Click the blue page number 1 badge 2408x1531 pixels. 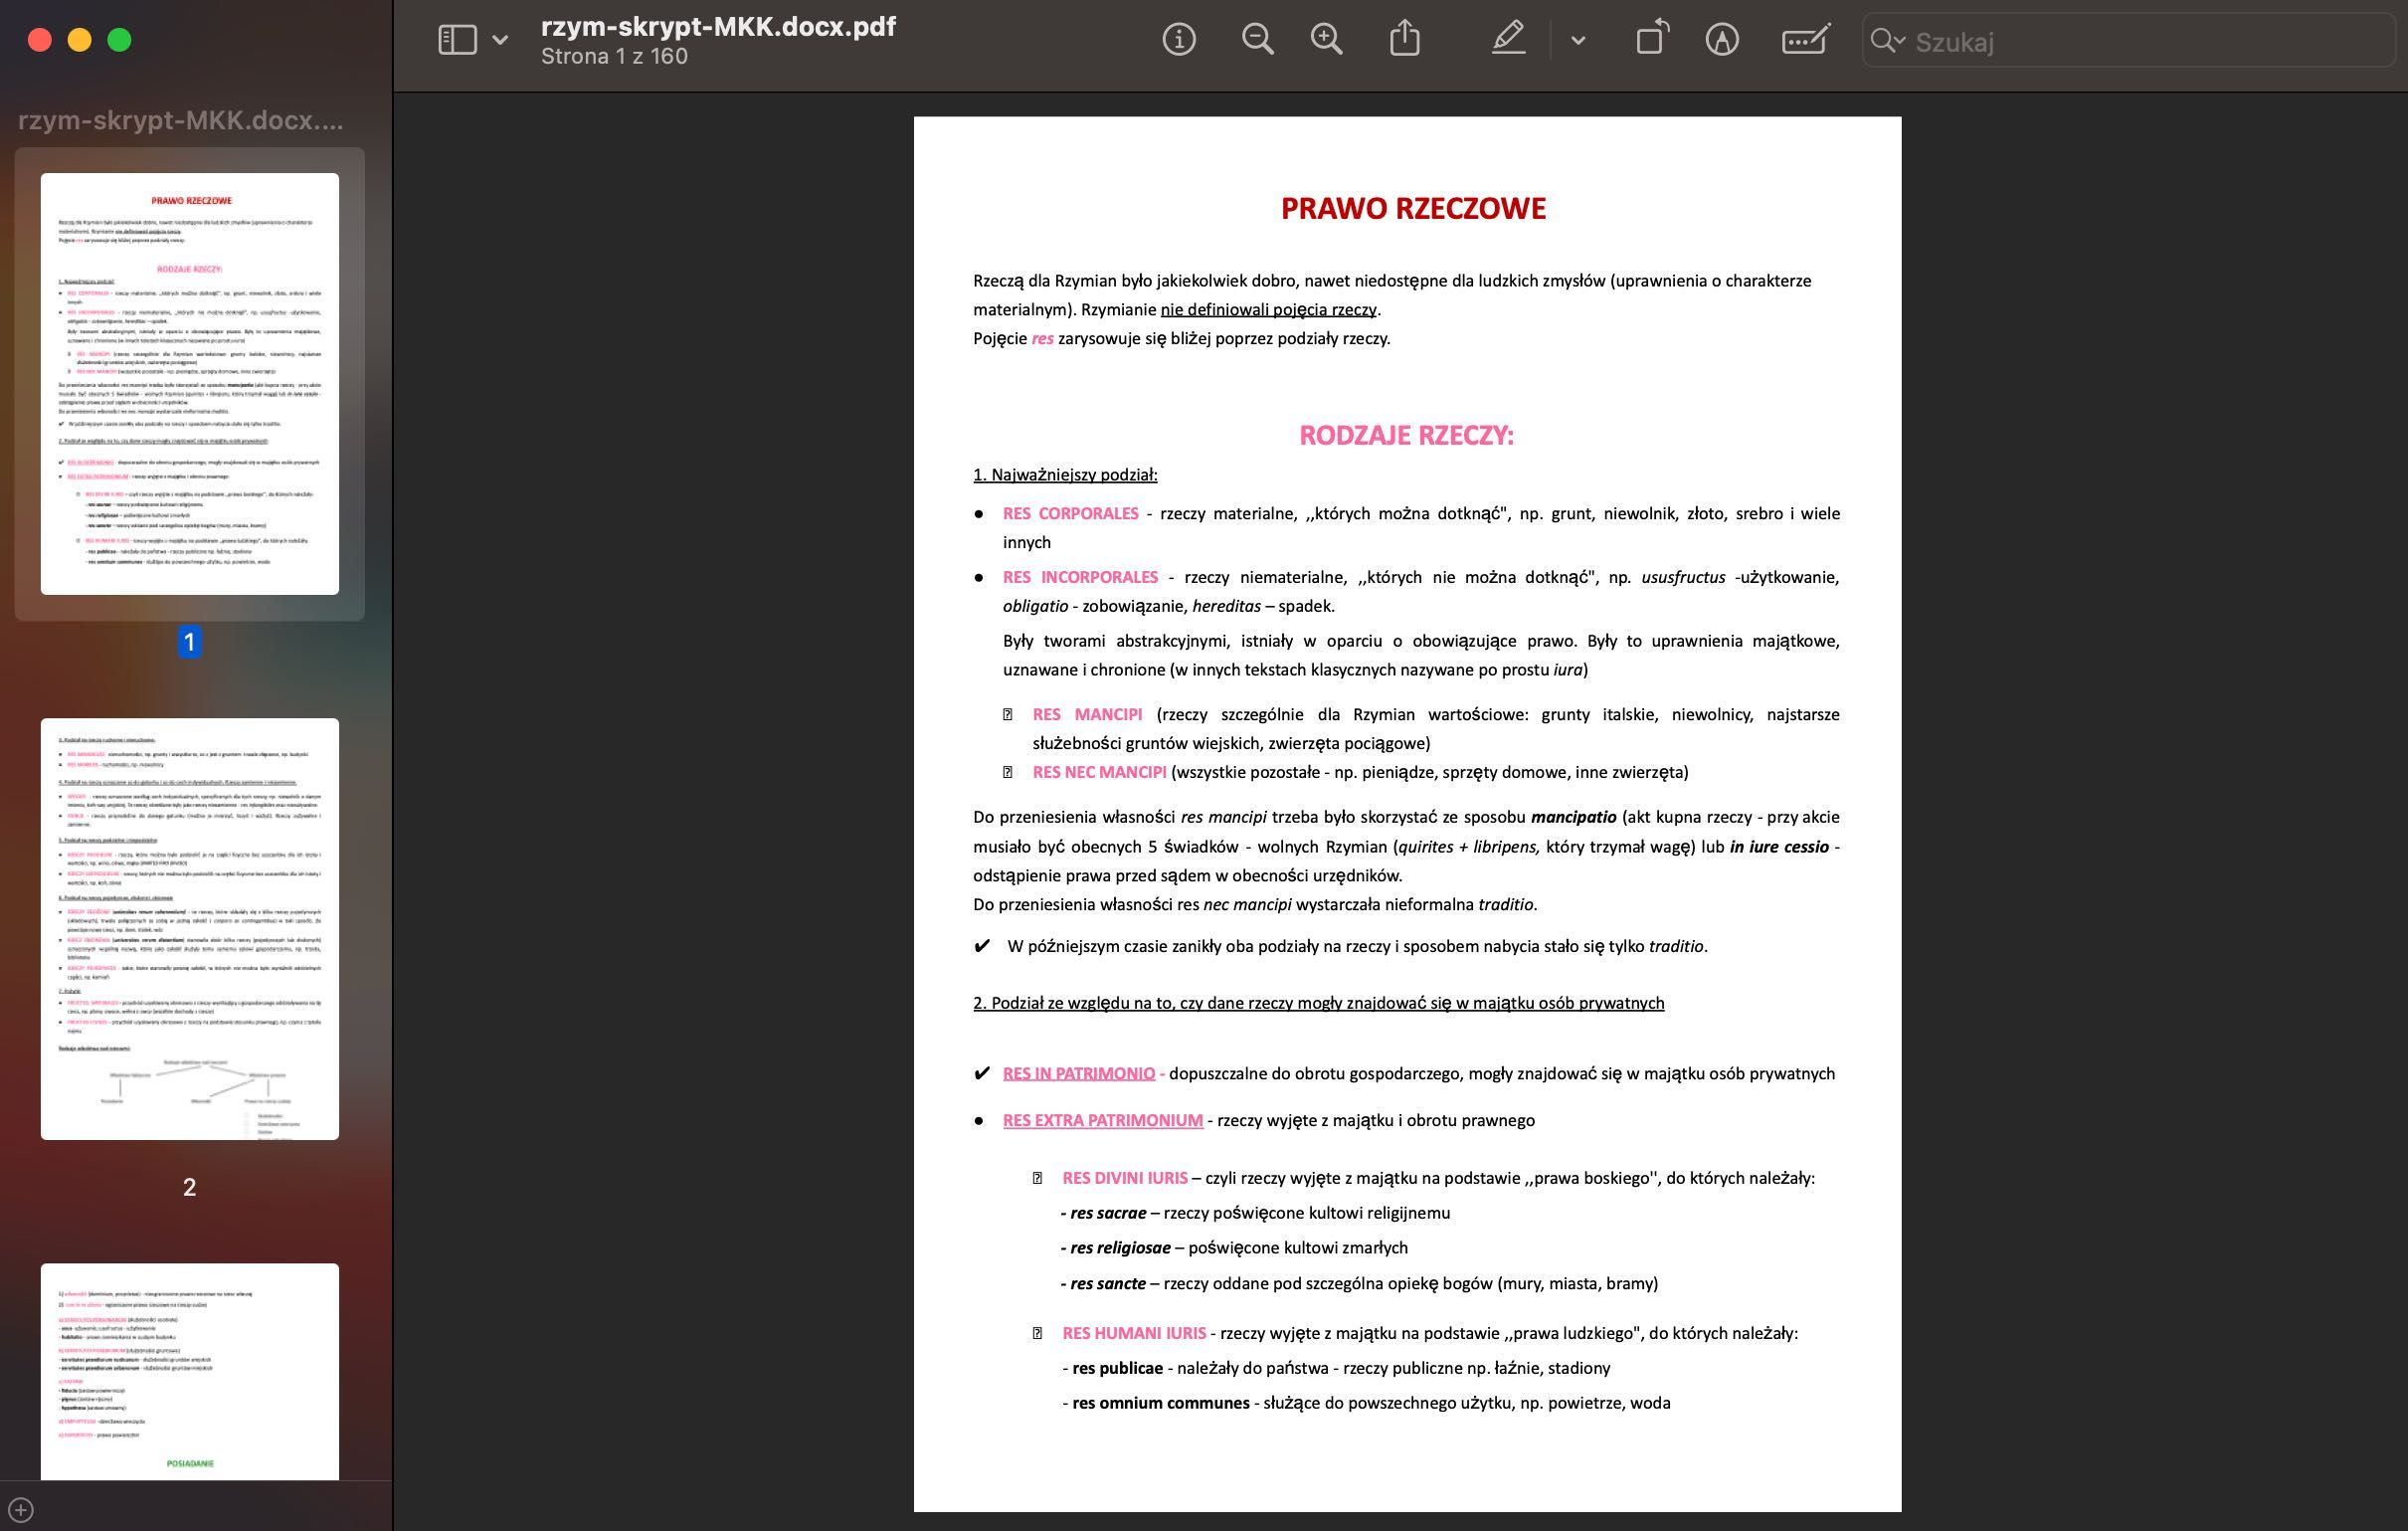tap(189, 642)
